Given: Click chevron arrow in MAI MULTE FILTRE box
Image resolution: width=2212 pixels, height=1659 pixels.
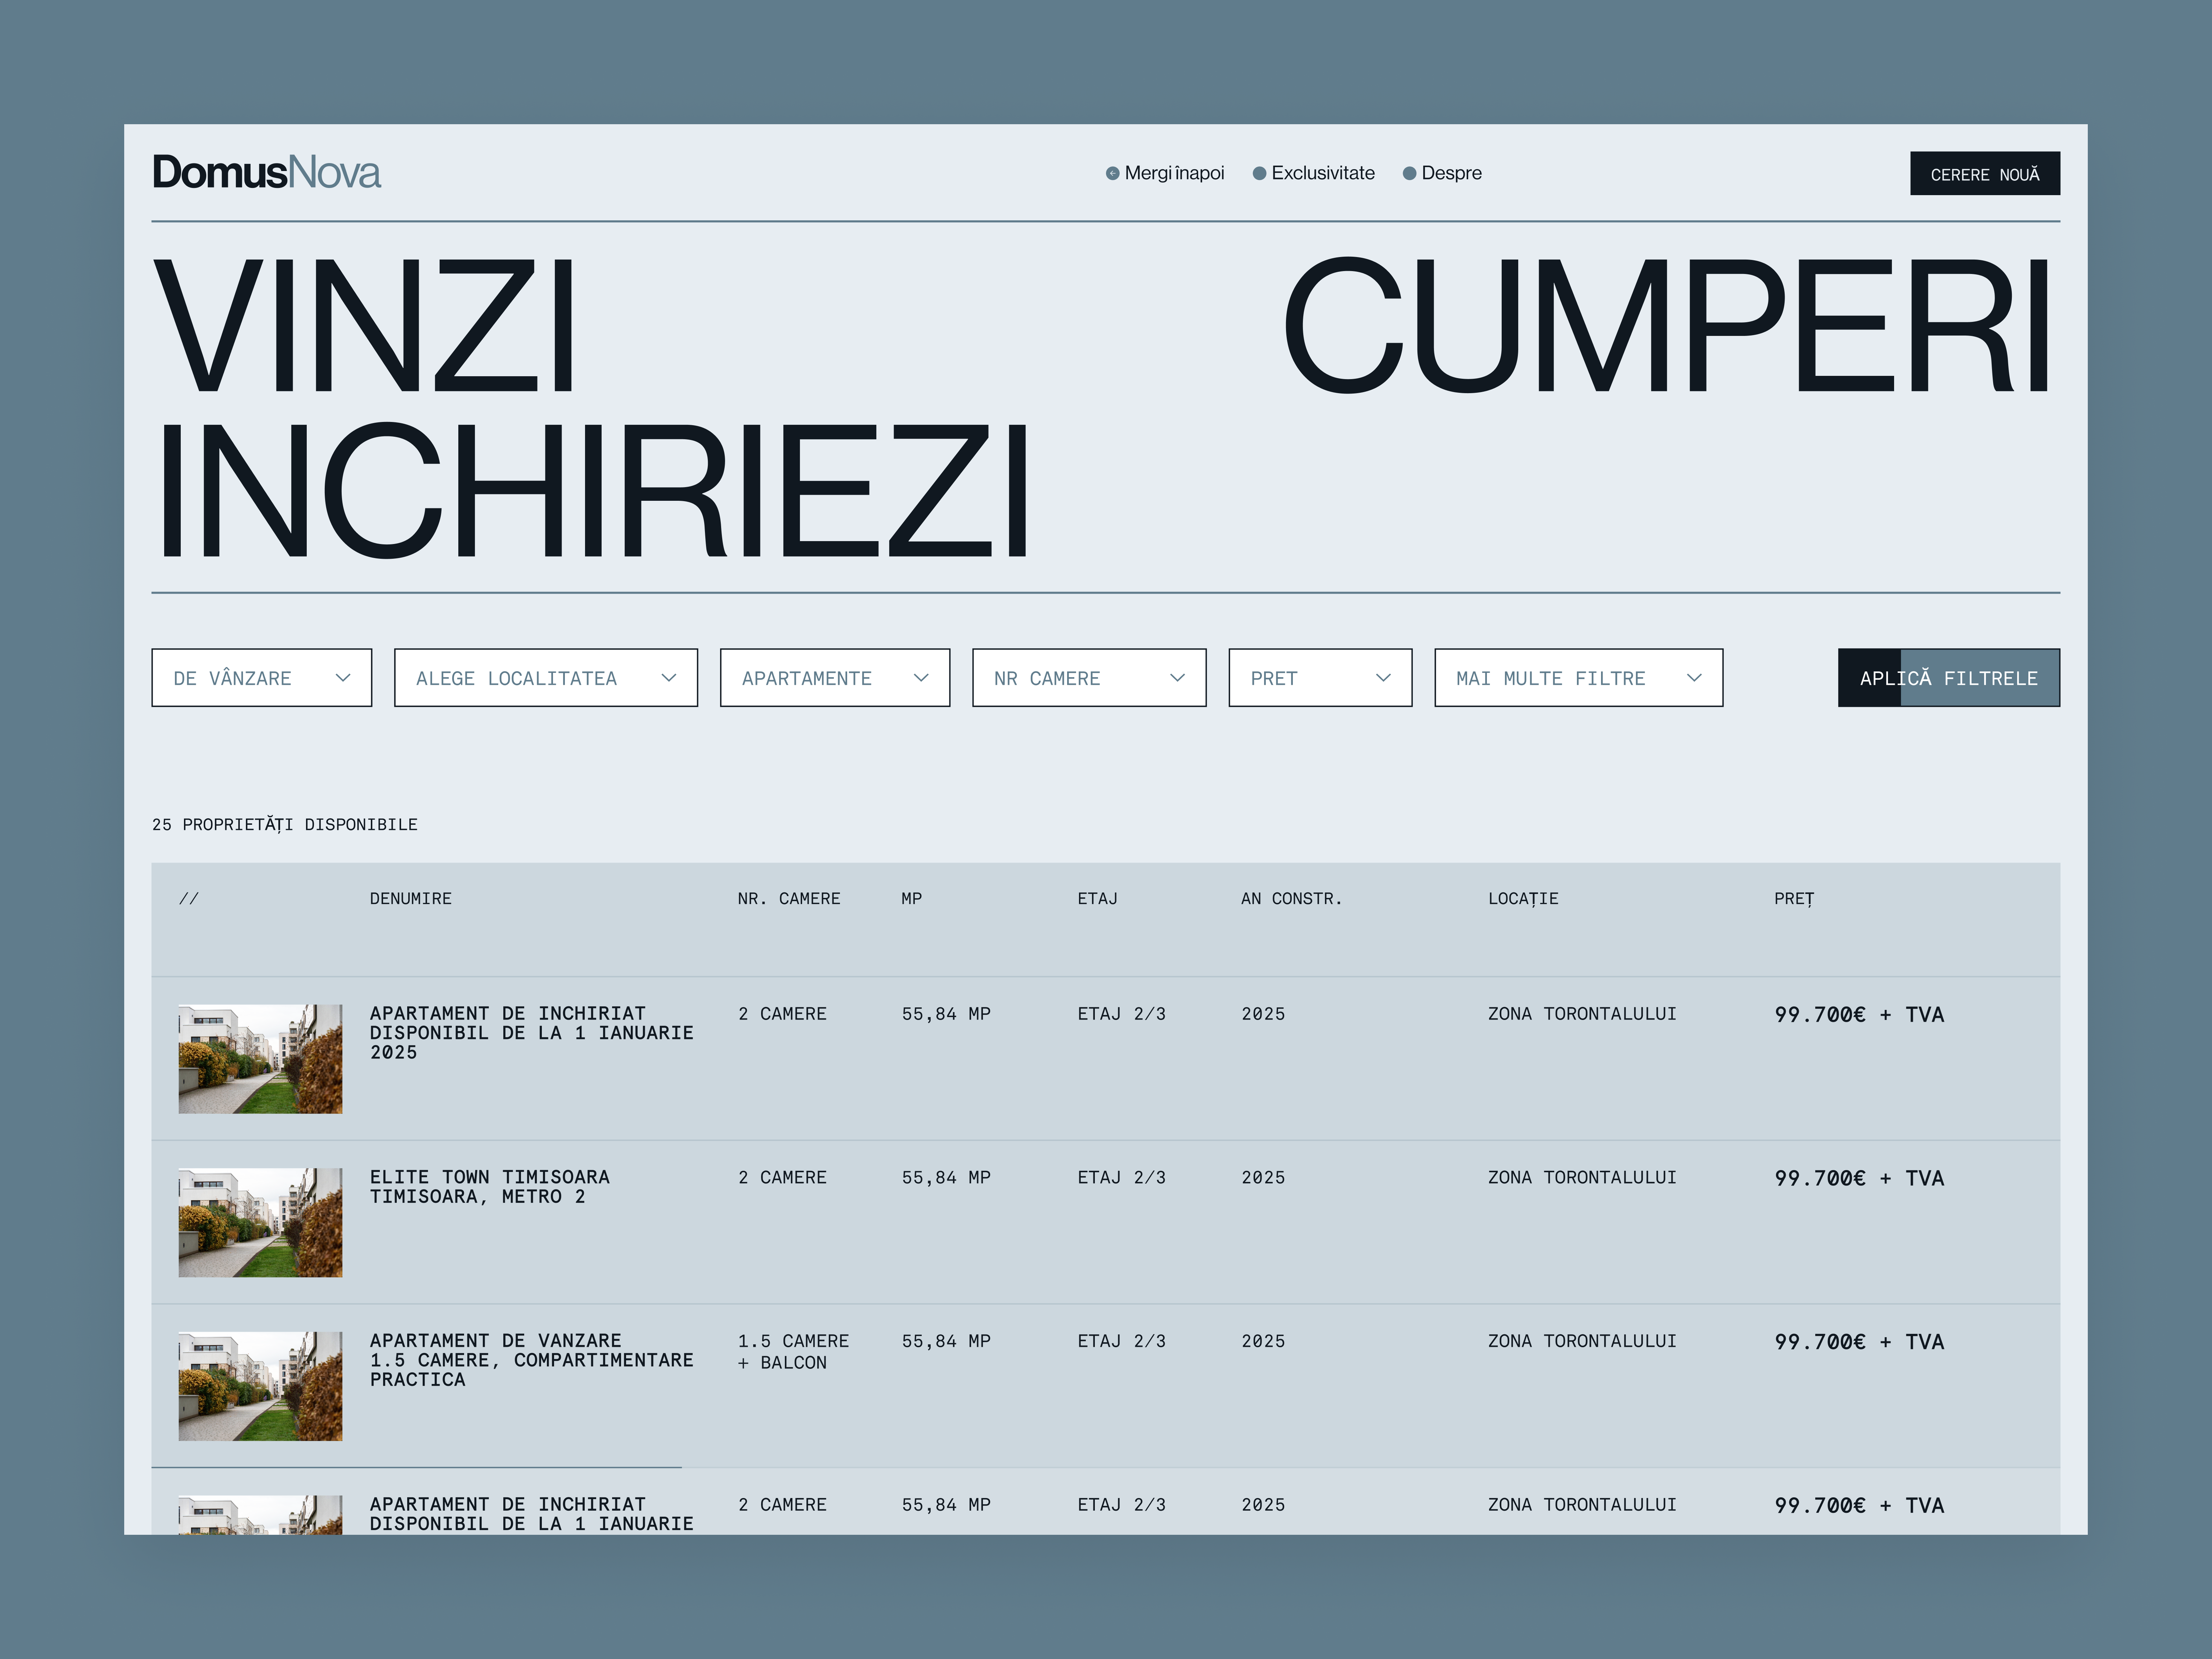Looking at the screenshot, I should point(1694,678).
